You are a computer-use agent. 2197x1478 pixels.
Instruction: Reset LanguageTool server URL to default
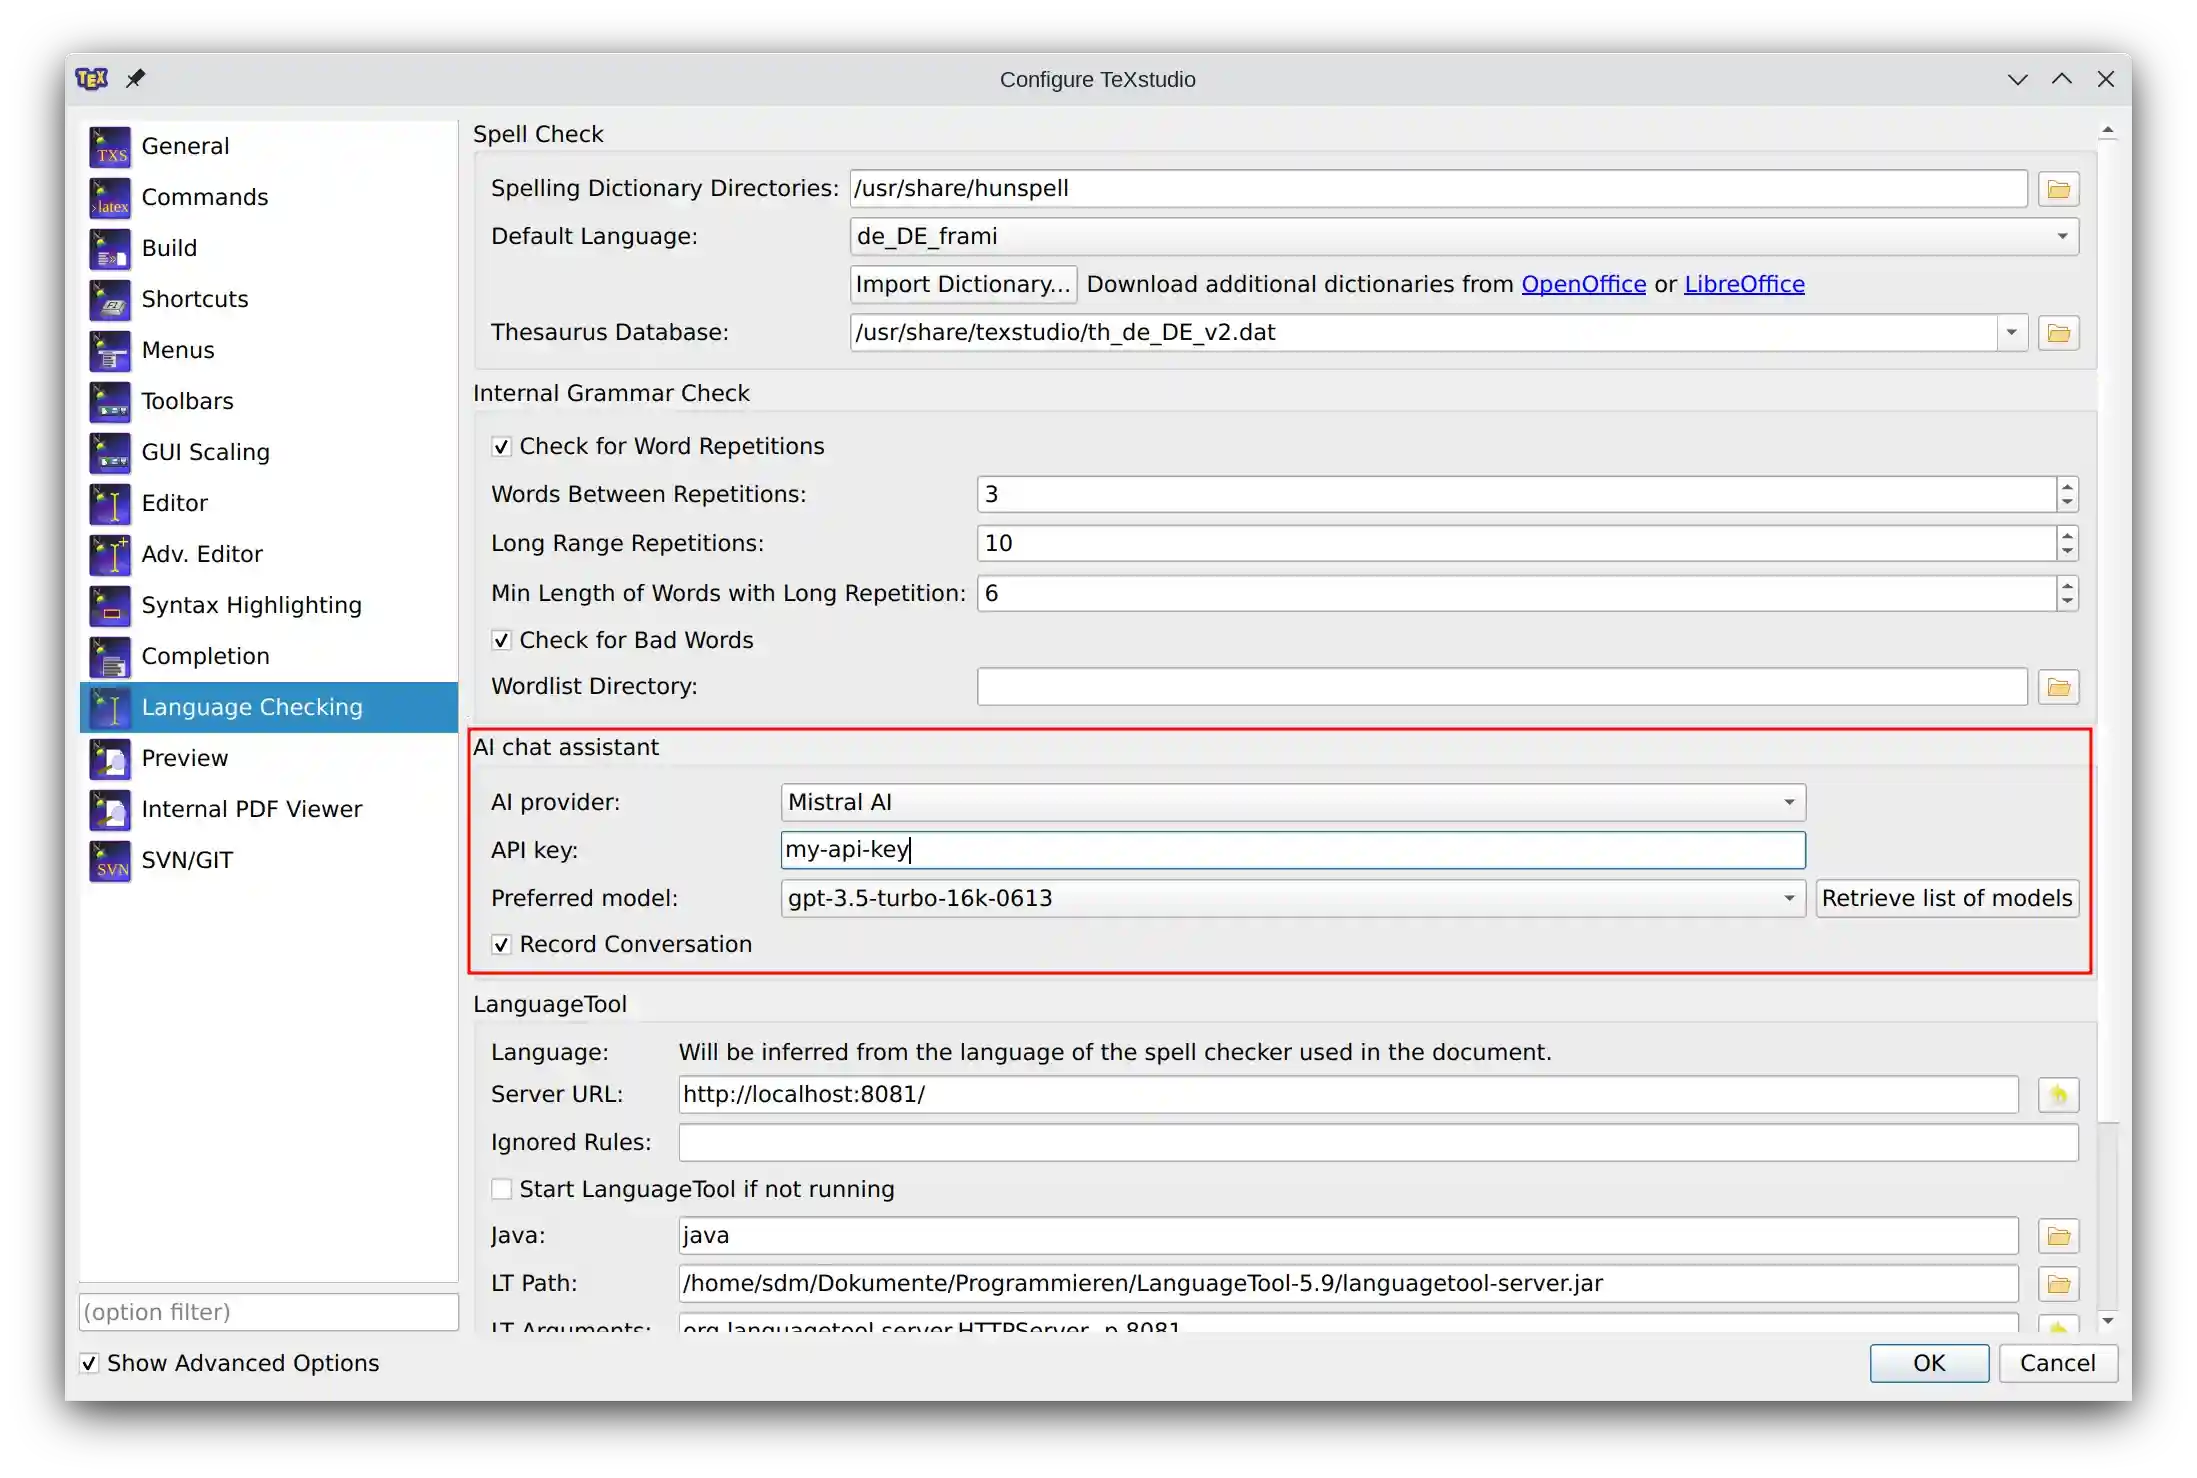(2058, 1095)
